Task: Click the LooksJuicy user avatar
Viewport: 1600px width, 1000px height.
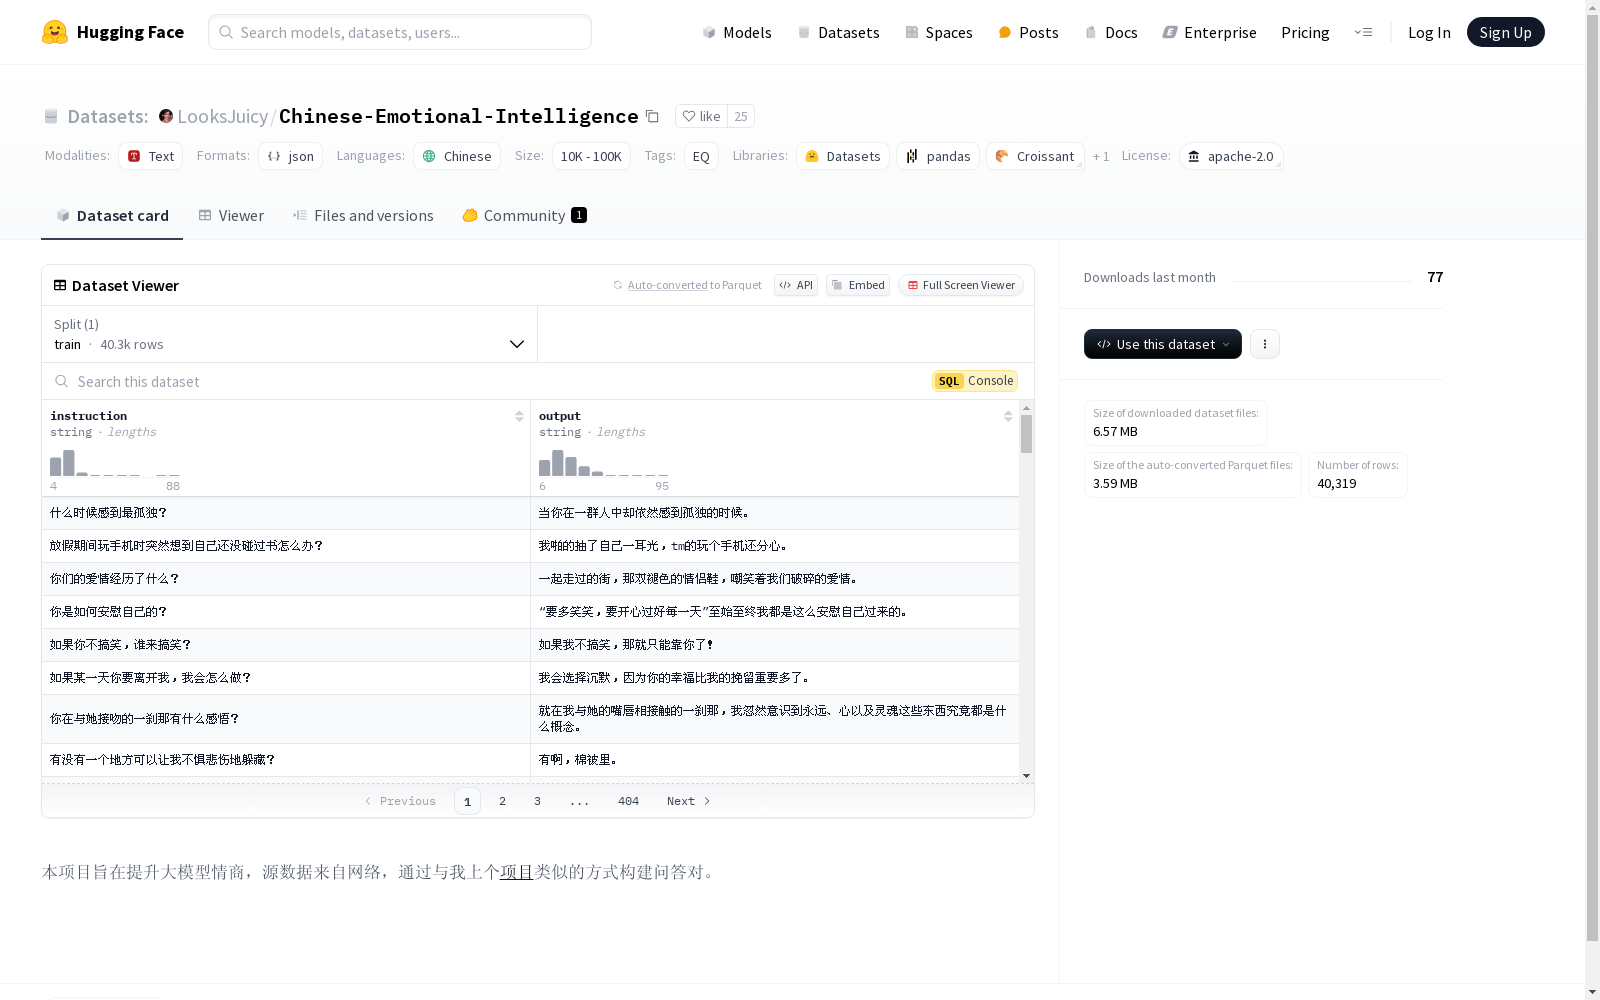Action: tap(166, 116)
